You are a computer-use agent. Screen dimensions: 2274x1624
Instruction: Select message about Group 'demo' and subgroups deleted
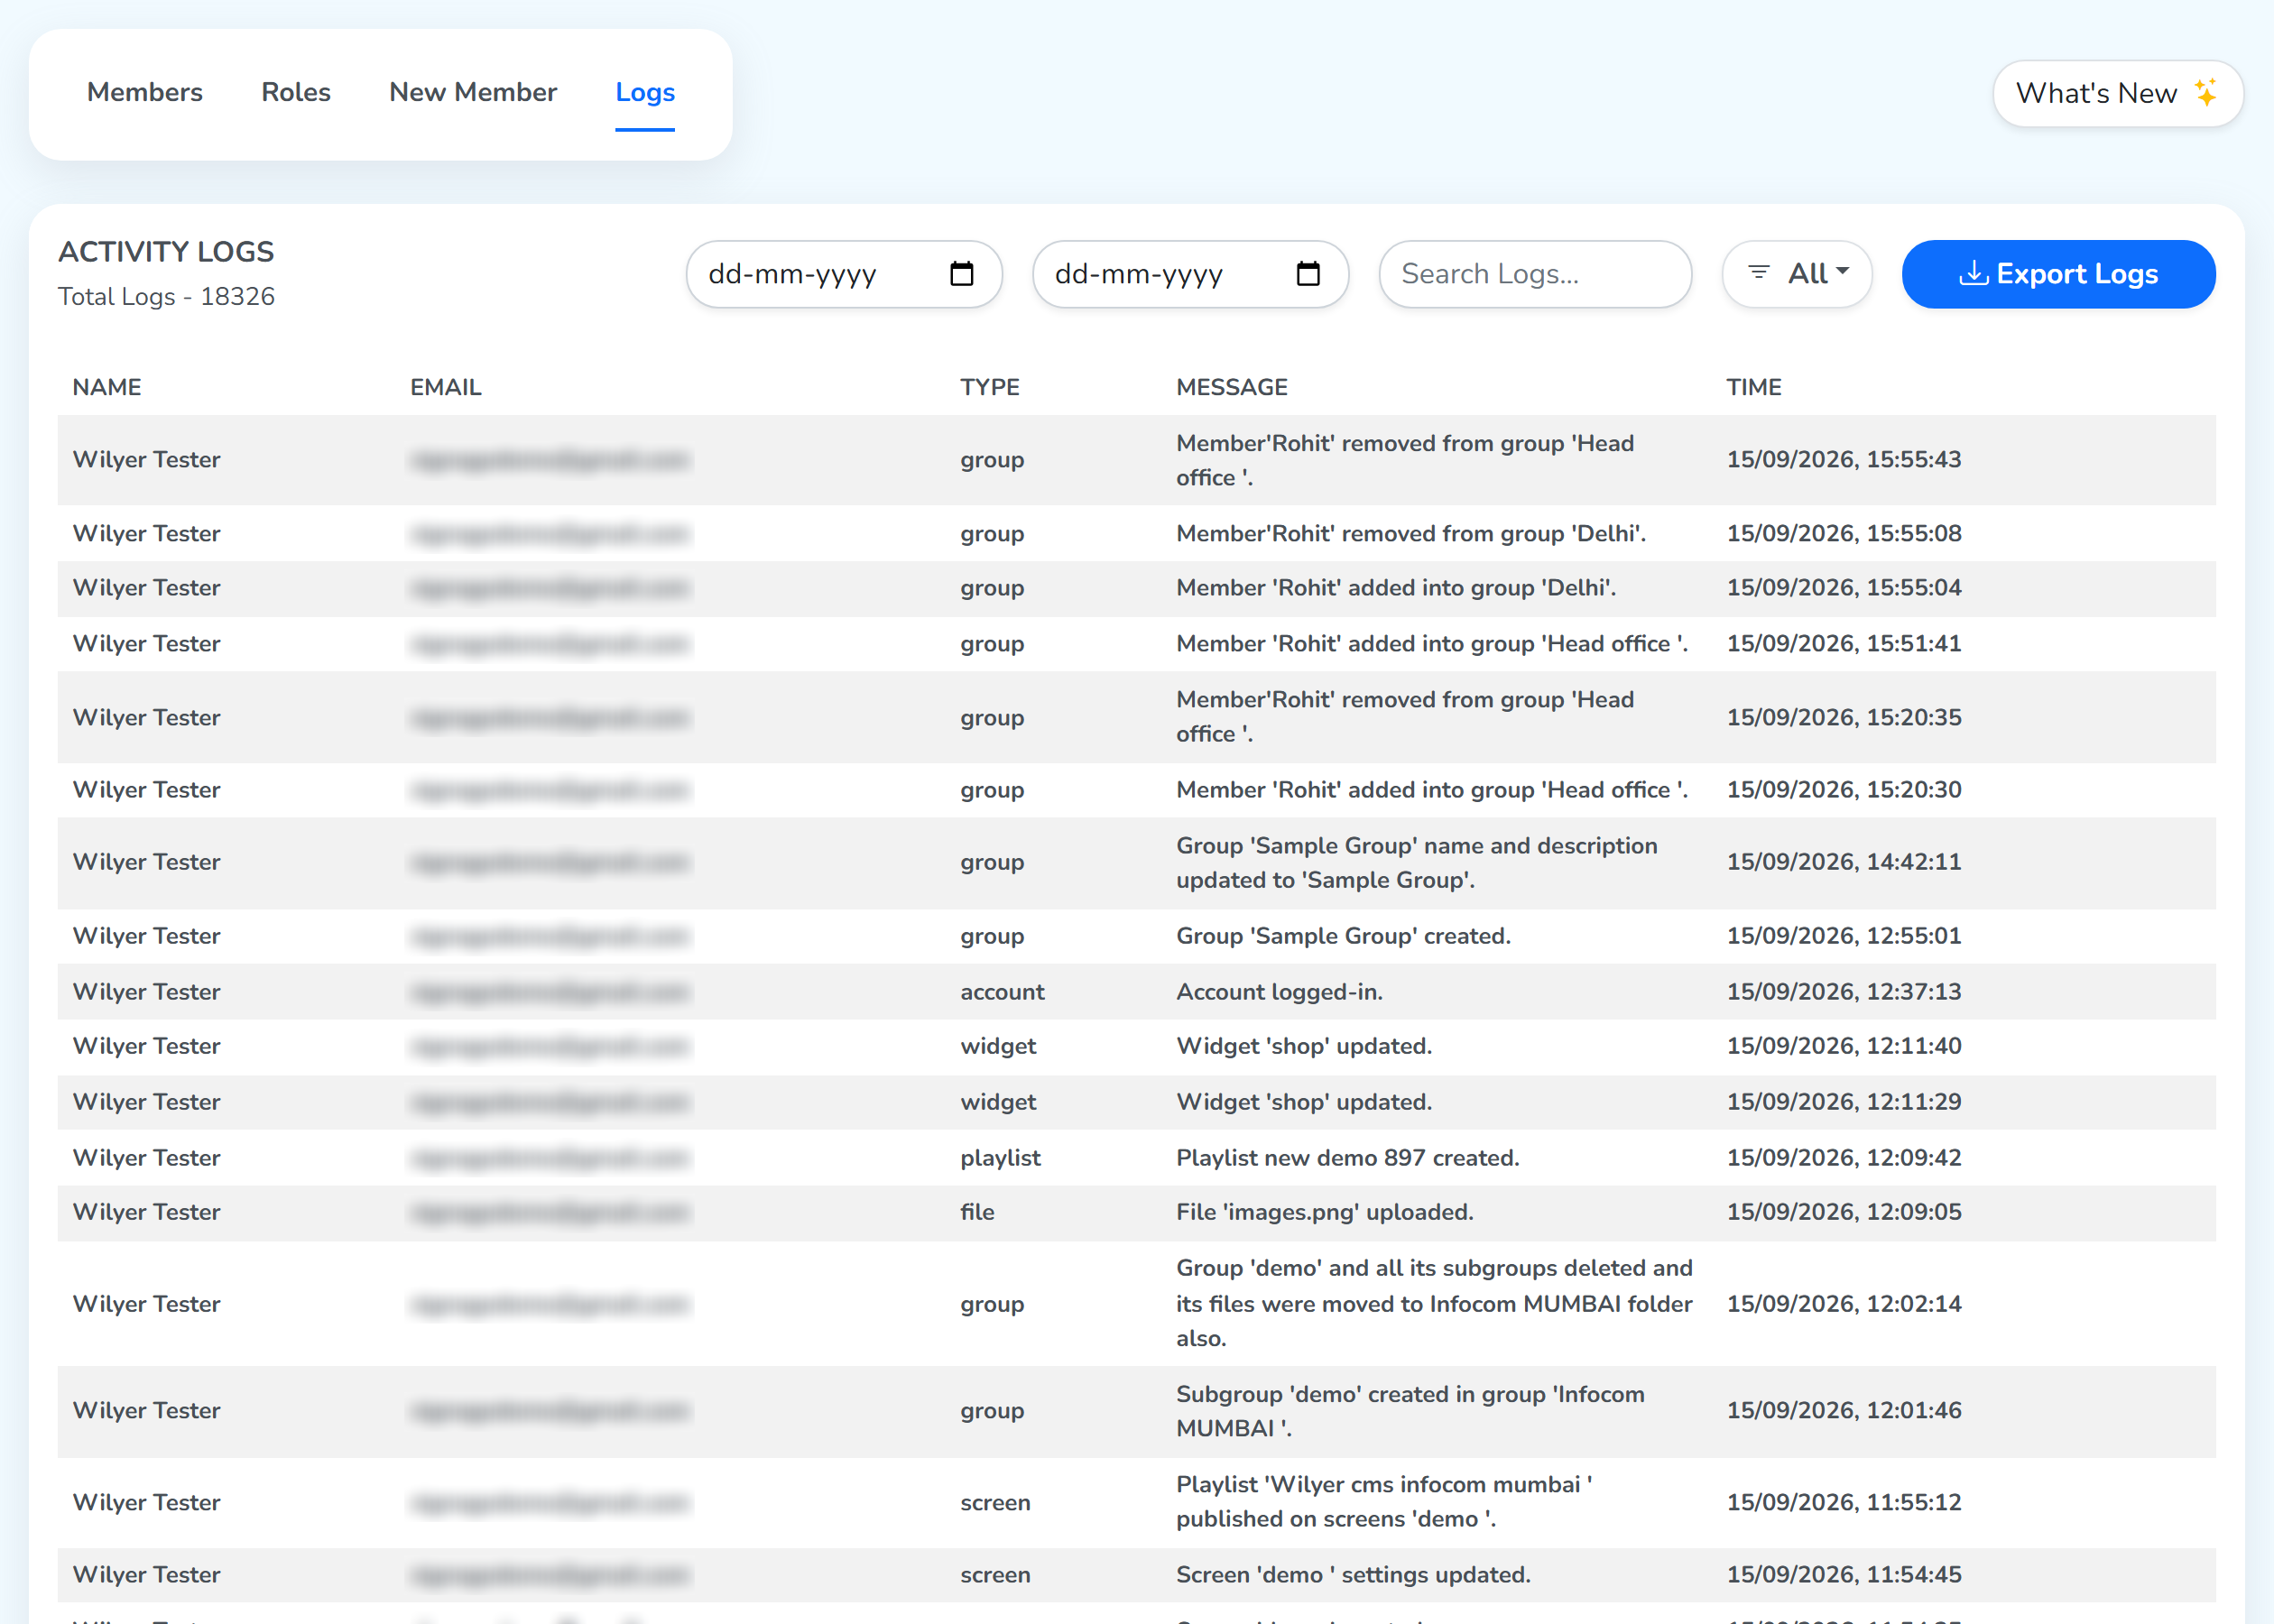(x=1434, y=1303)
